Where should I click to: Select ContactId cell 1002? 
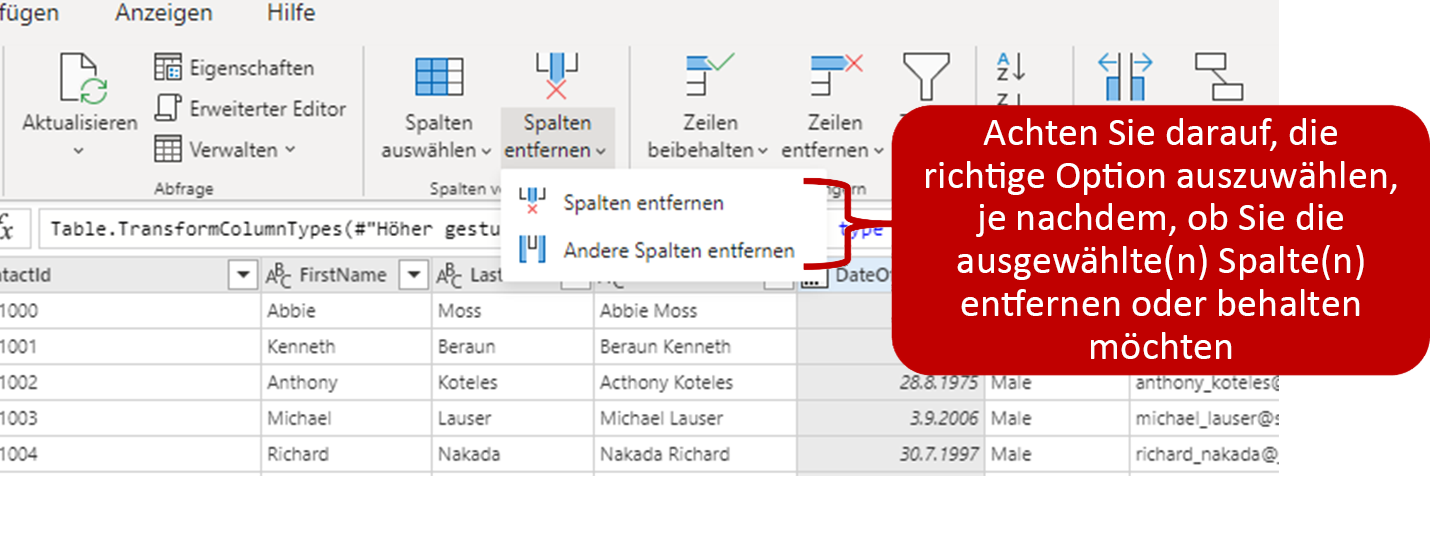(x=130, y=382)
